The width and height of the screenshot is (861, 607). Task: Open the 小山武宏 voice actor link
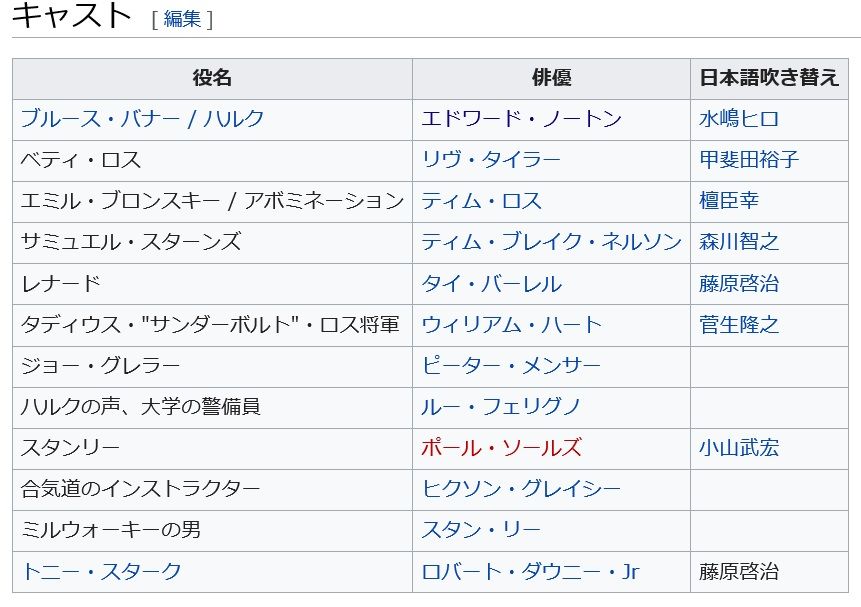coord(739,448)
